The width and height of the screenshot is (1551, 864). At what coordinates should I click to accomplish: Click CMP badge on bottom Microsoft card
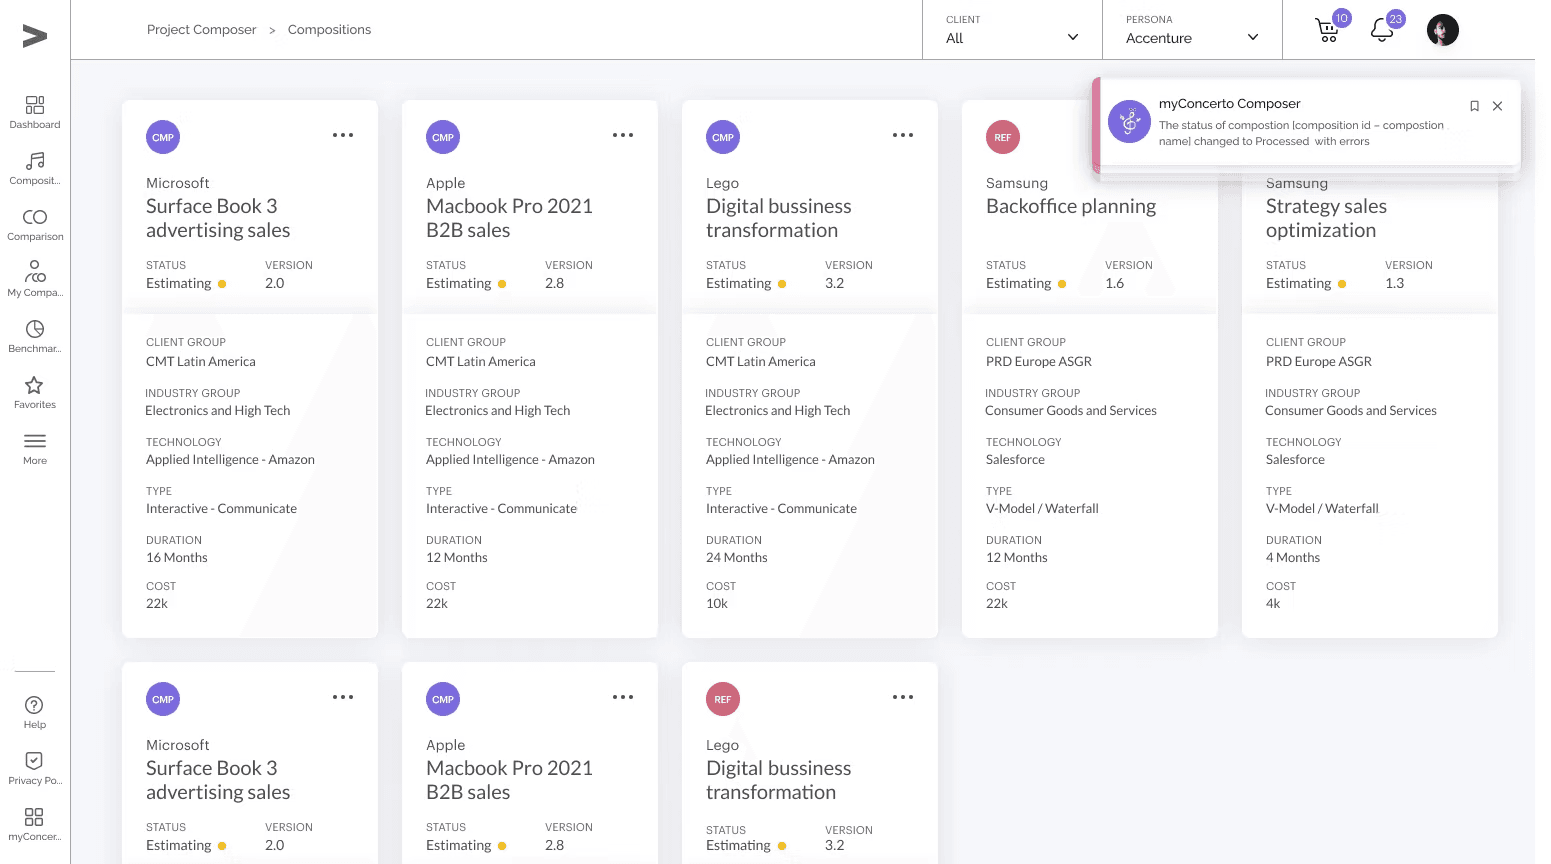tap(163, 699)
